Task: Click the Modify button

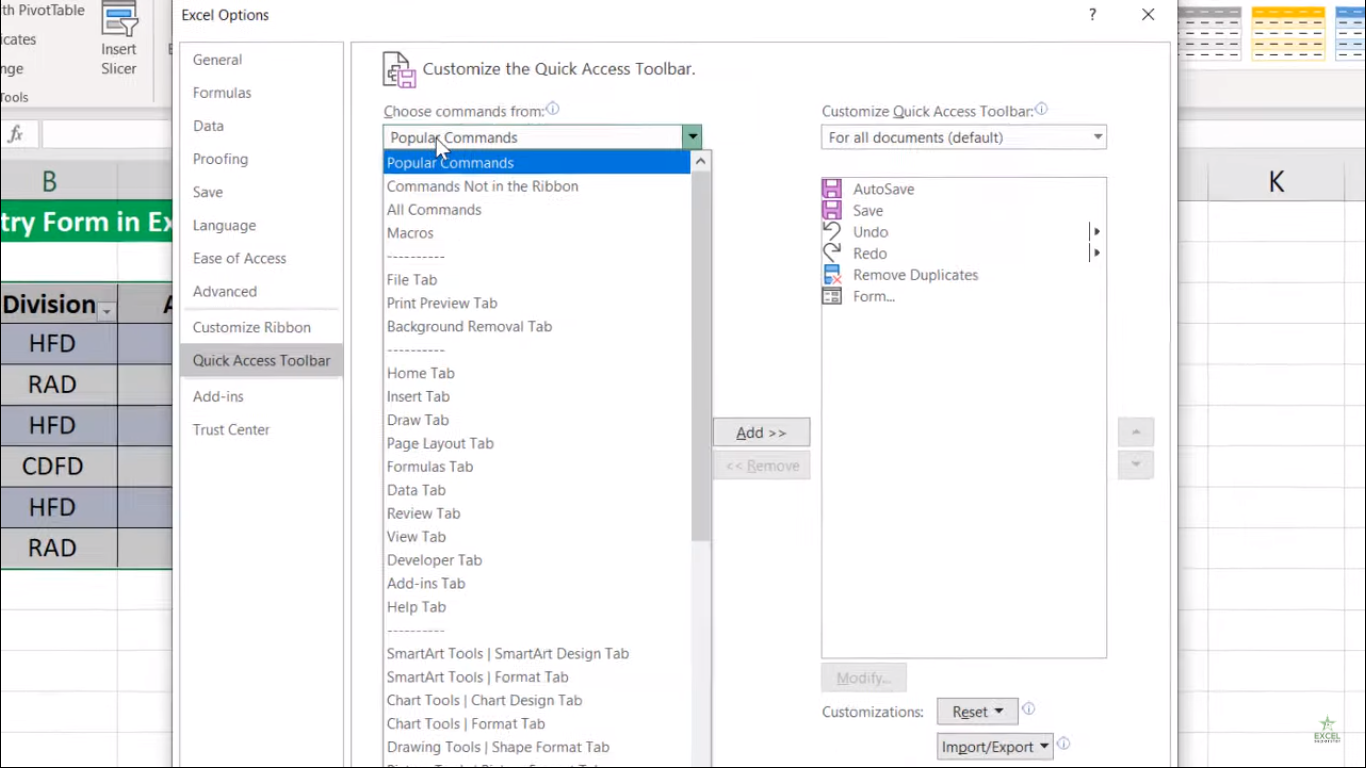Action: (x=864, y=677)
